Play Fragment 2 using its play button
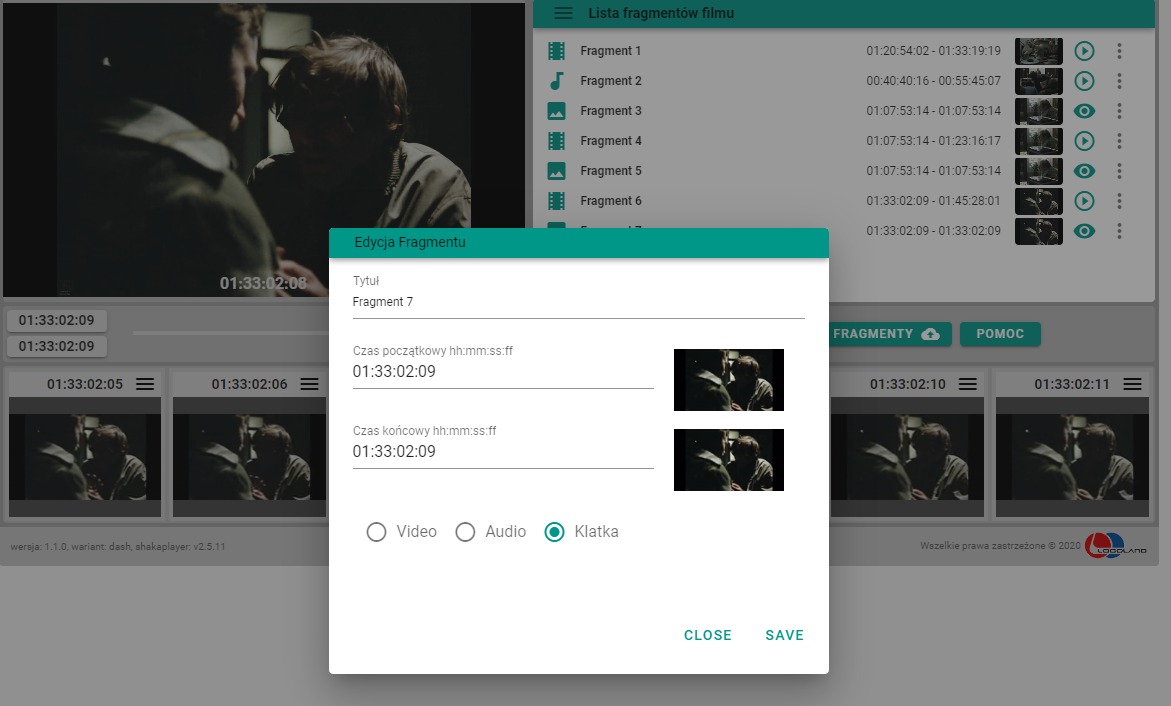The width and height of the screenshot is (1171, 706). 1084,81
